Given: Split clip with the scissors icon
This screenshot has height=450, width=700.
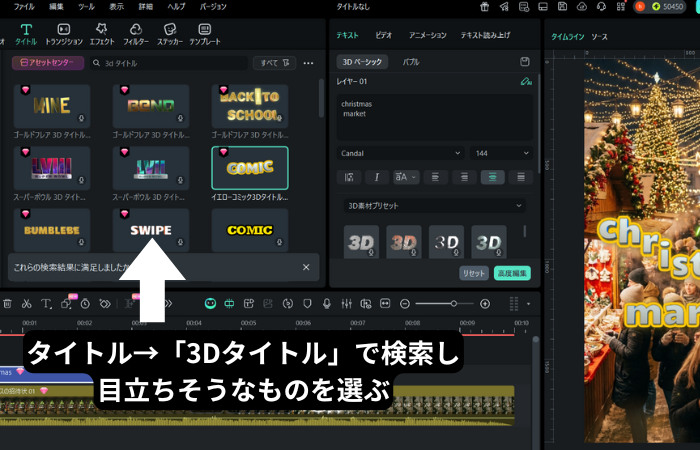Looking at the screenshot, I should click(x=27, y=304).
